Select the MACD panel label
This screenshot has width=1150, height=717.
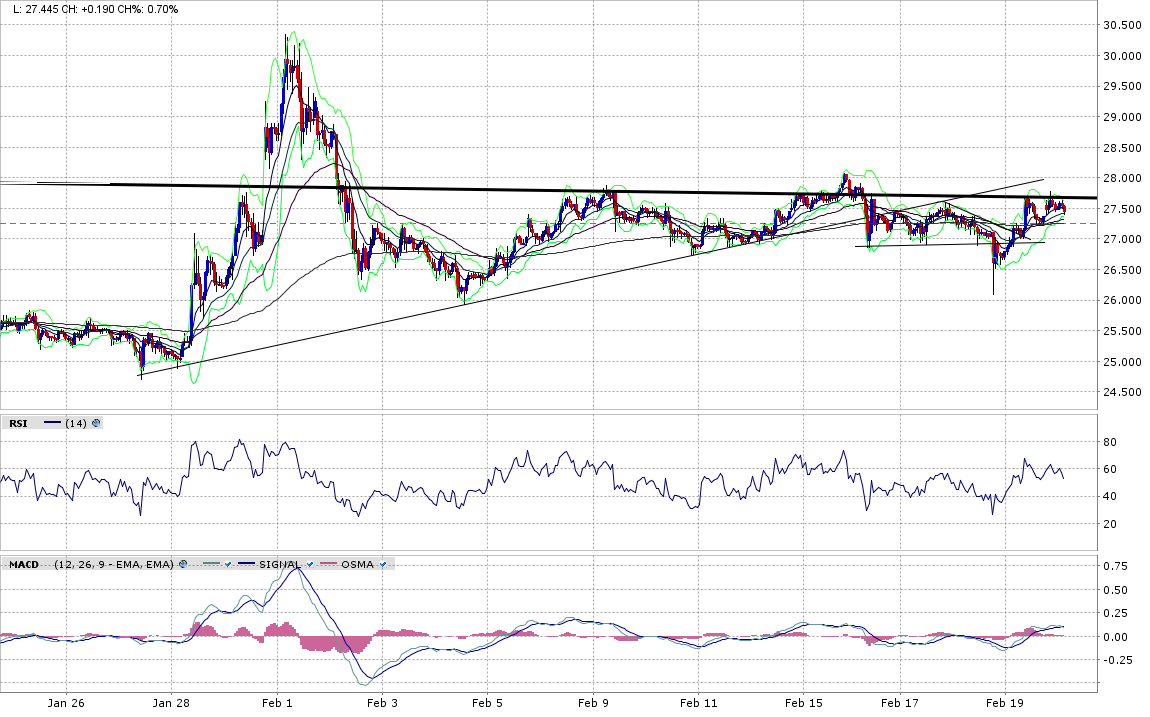pos(24,565)
